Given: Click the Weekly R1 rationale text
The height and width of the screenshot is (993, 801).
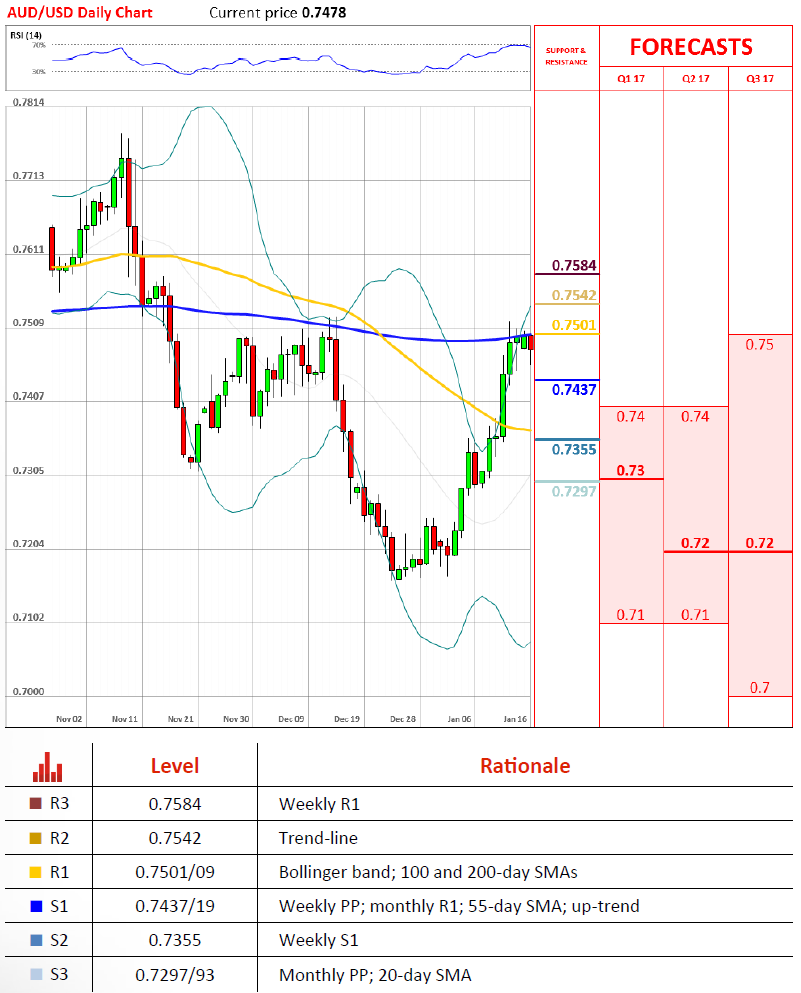Looking at the screenshot, I should (x=319, y=804).
